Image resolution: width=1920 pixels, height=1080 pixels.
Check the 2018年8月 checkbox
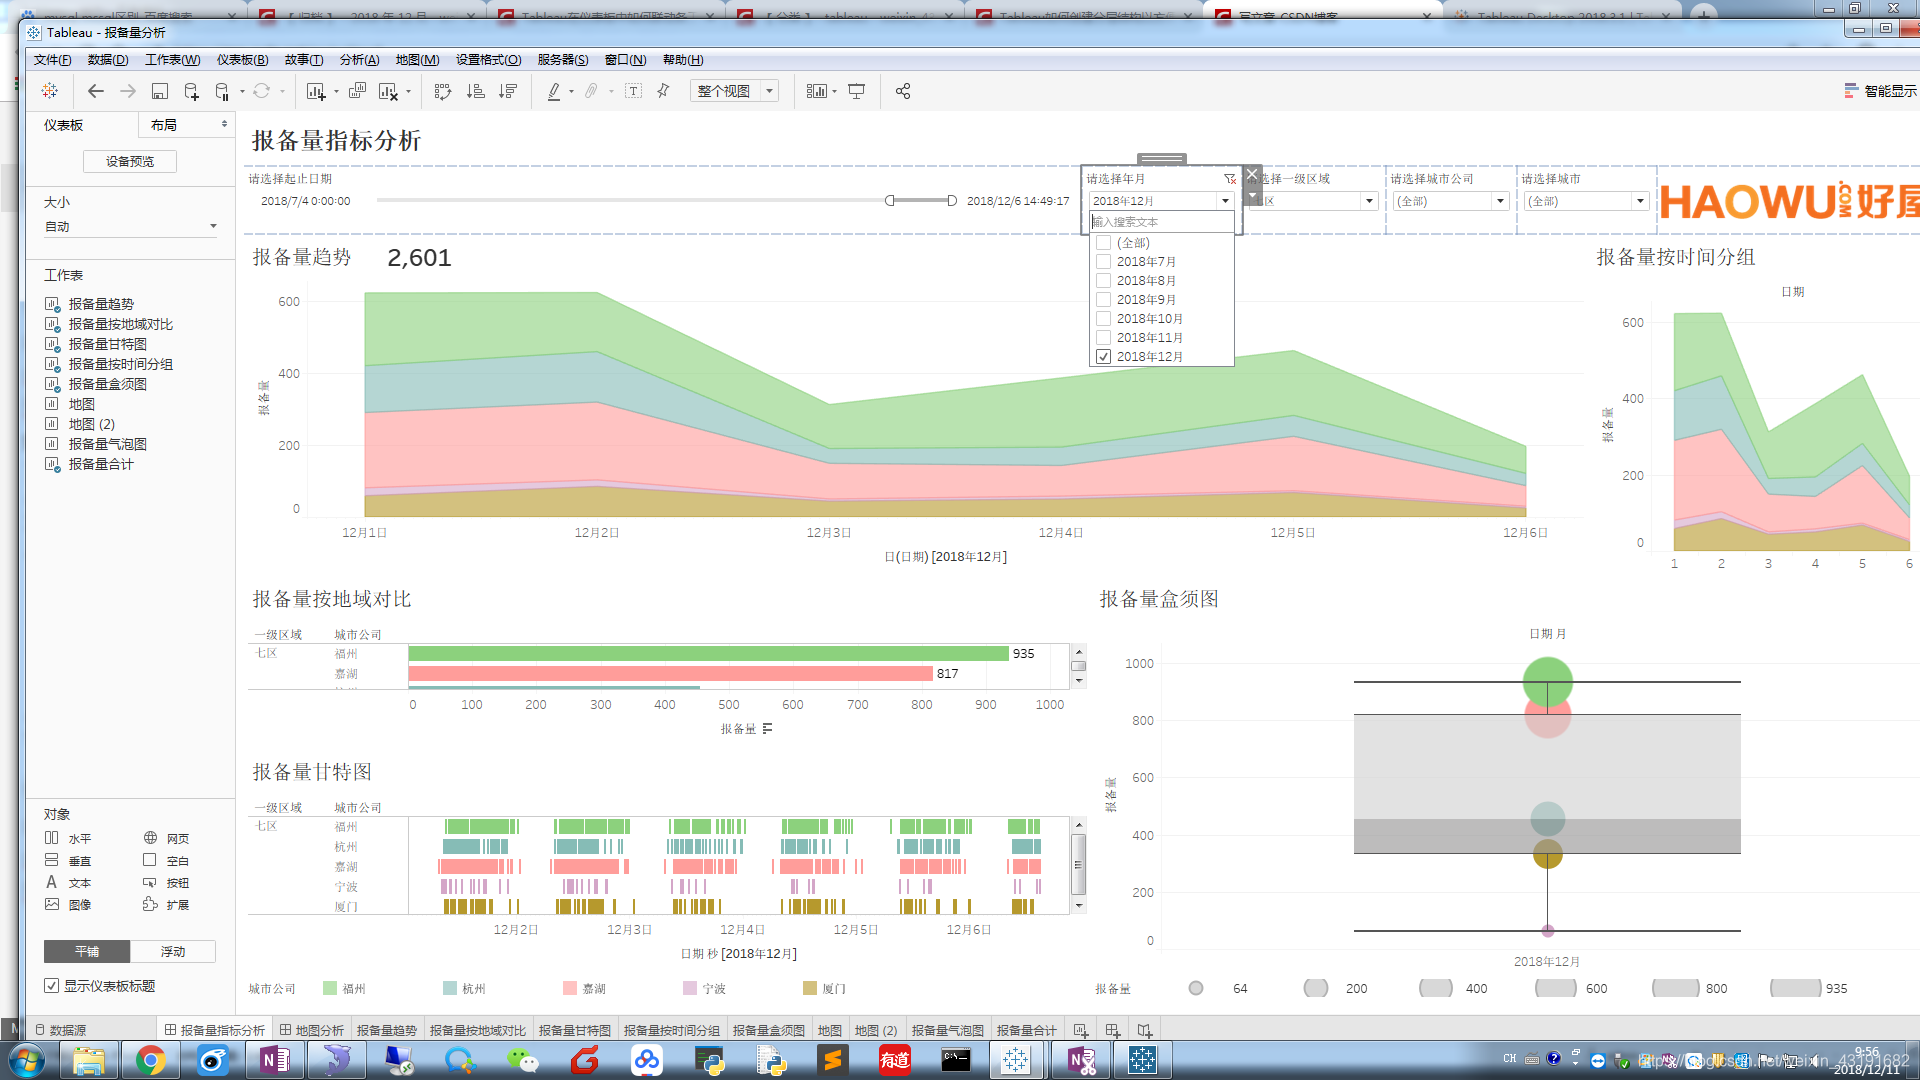[1103, 281]
